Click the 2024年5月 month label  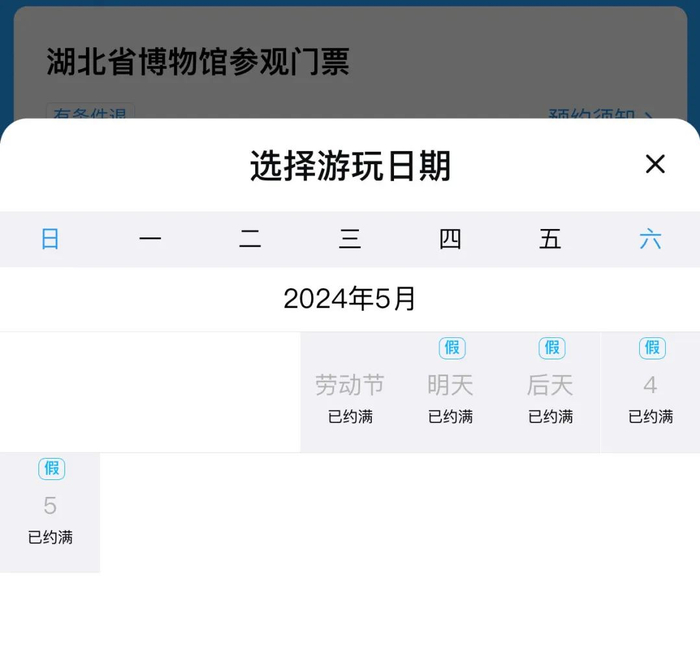click(350, 299)
